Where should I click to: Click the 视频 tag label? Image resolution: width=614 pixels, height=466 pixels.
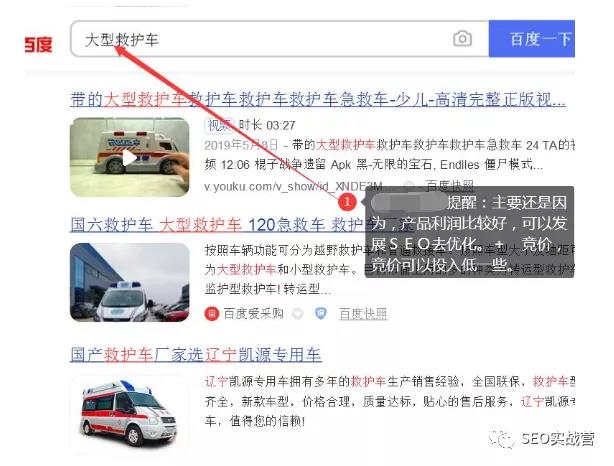[x=219, y=125]
